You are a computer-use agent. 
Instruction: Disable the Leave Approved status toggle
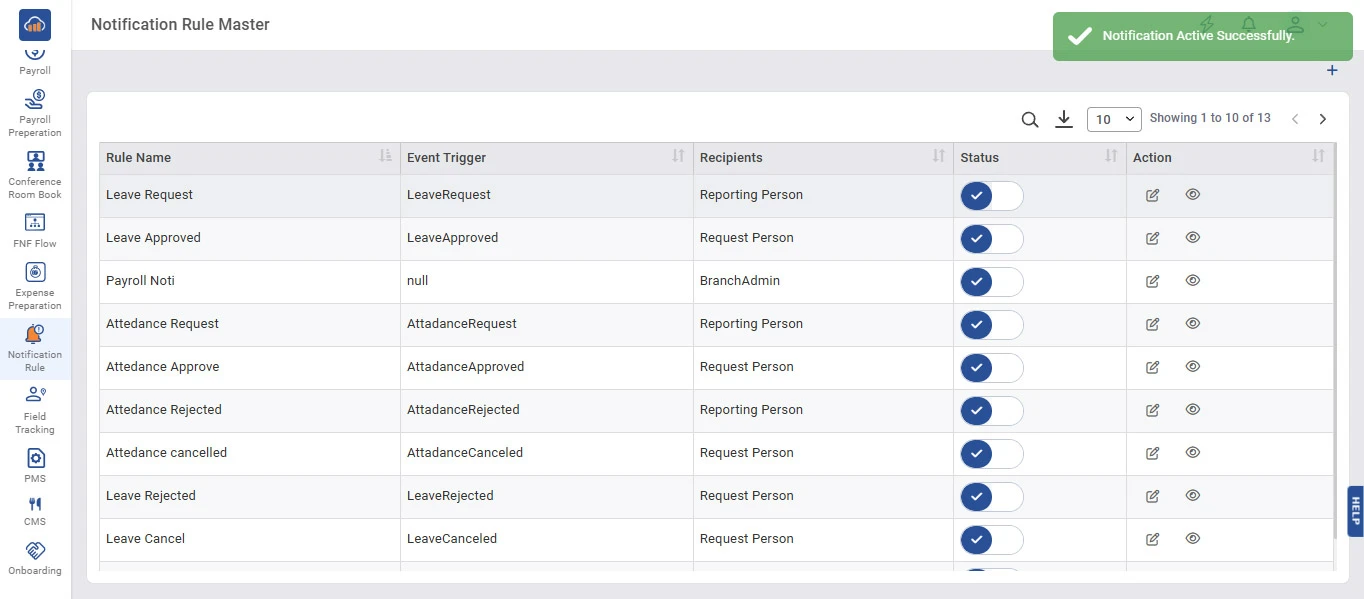click(x=991, y=239)
